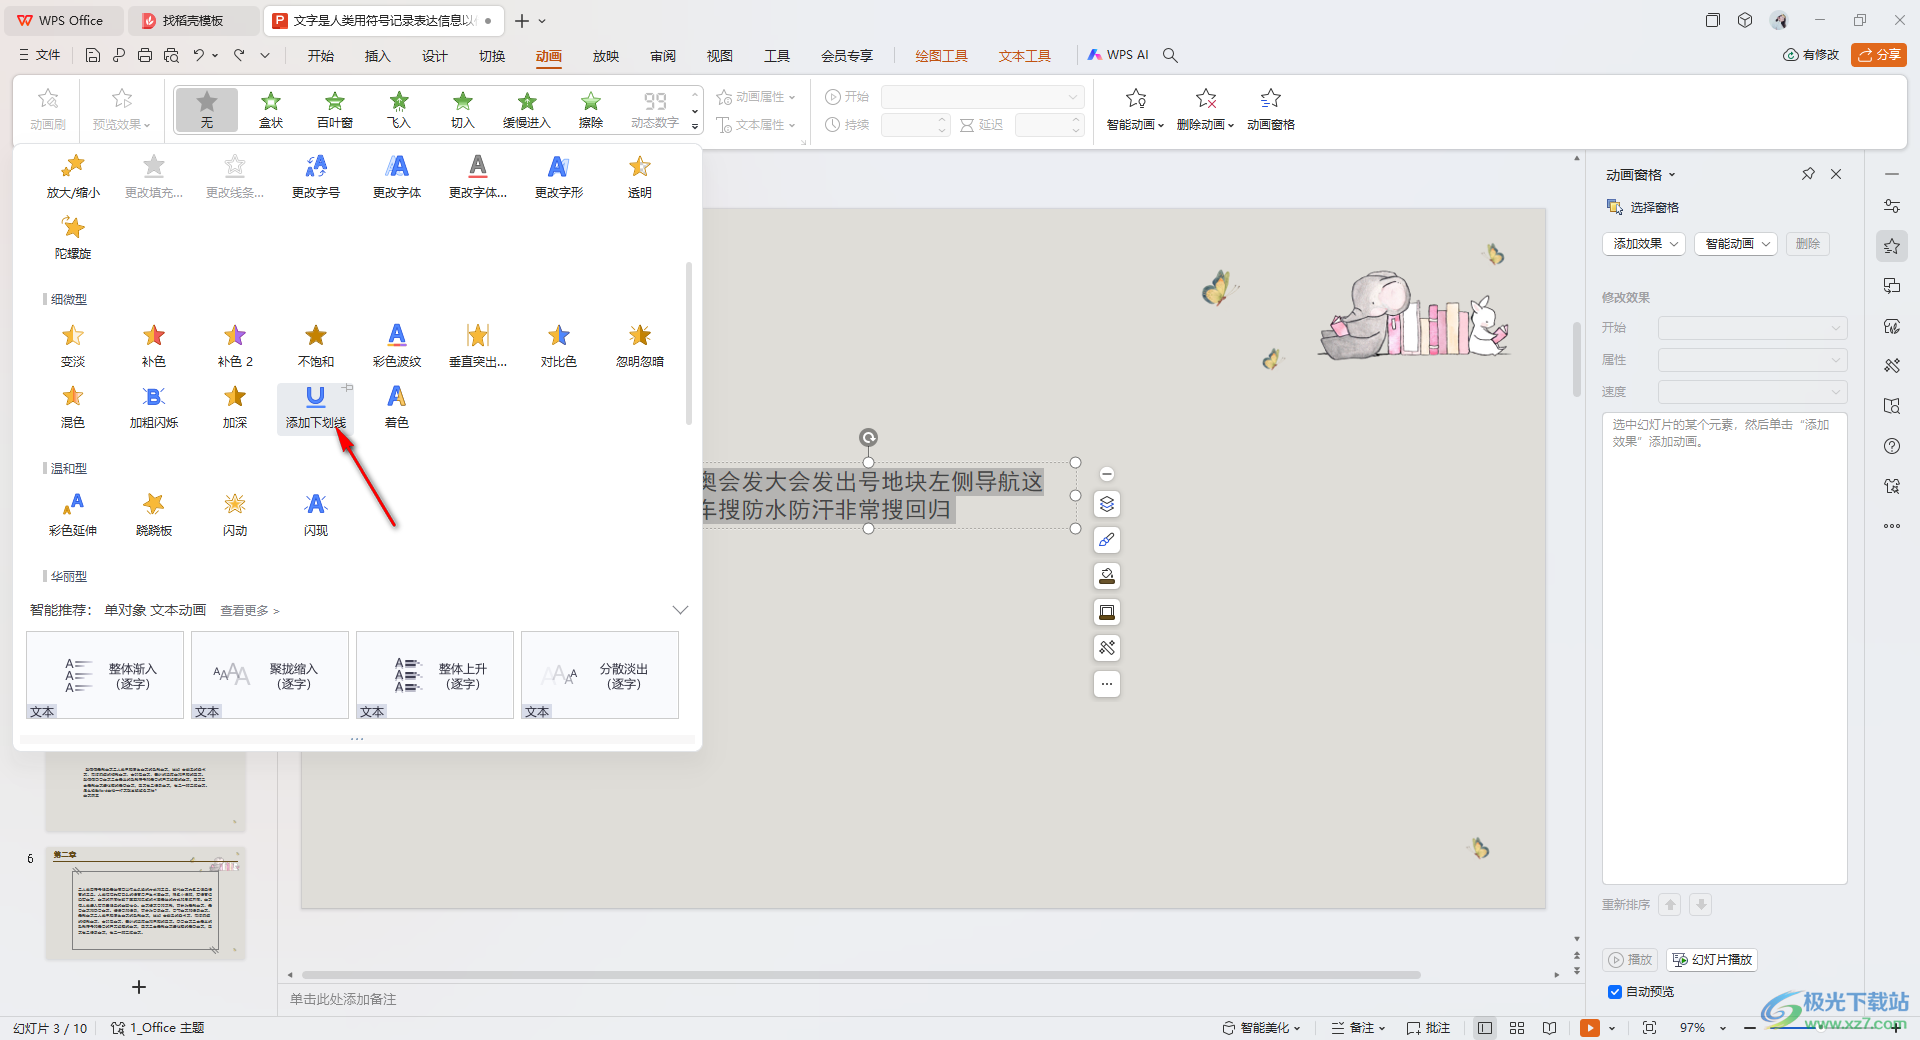Collapse the 智能推荐 section chevron
The image size is (1920, 1040).
(680, 610)
